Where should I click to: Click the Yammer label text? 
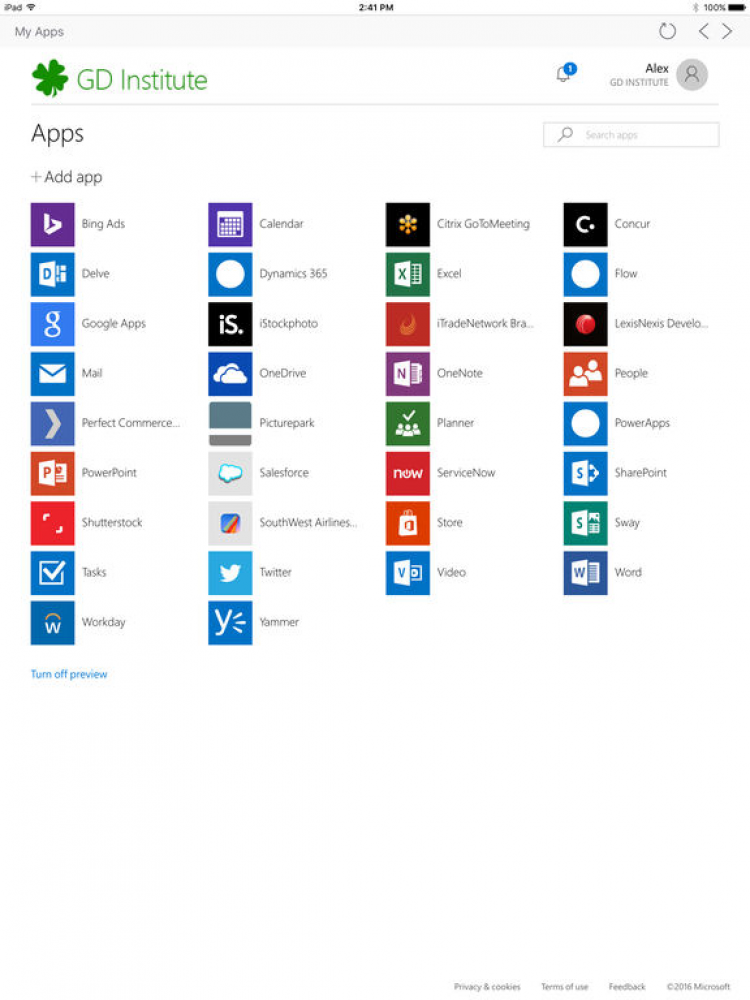pos(279,622)
